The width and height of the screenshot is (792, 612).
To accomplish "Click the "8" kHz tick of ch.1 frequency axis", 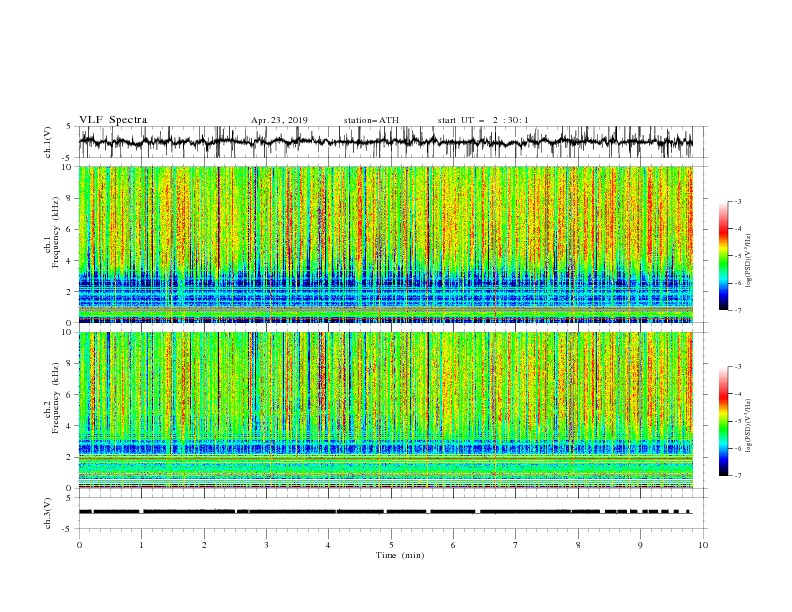I will [x=70, y=198].
